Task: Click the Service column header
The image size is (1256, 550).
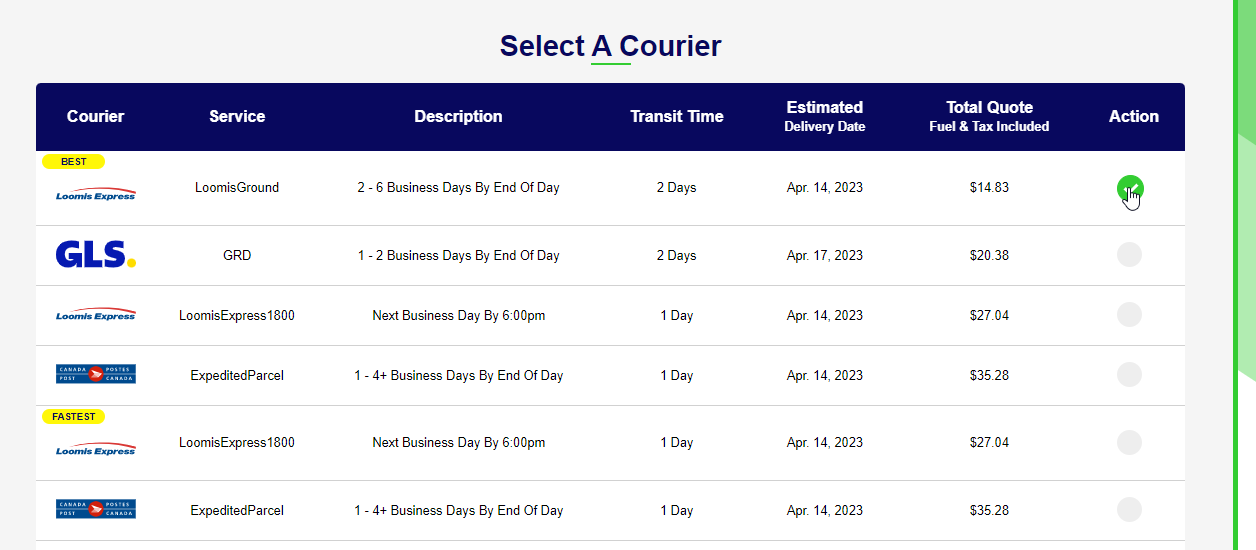Action: (x=237, y=116)
